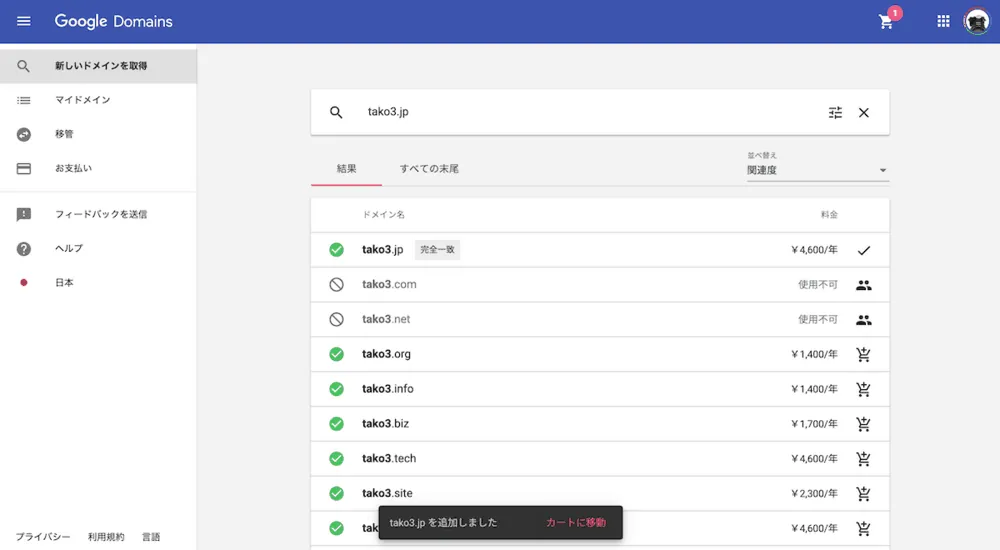Go to お支払い in the sidebar
Screen dimensions: 1000x550
pos(73,168)
